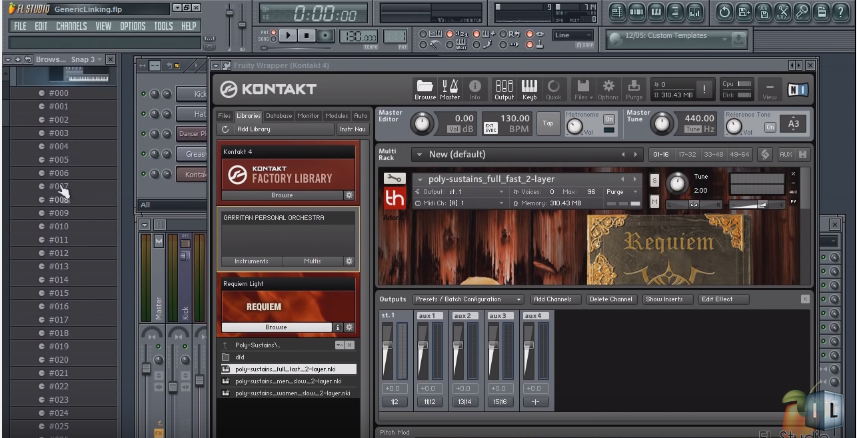The width and height of the screenshot is (857, 438).
Task: Switch to the Database tab in Kontakt
Action: tap(279, 116)
